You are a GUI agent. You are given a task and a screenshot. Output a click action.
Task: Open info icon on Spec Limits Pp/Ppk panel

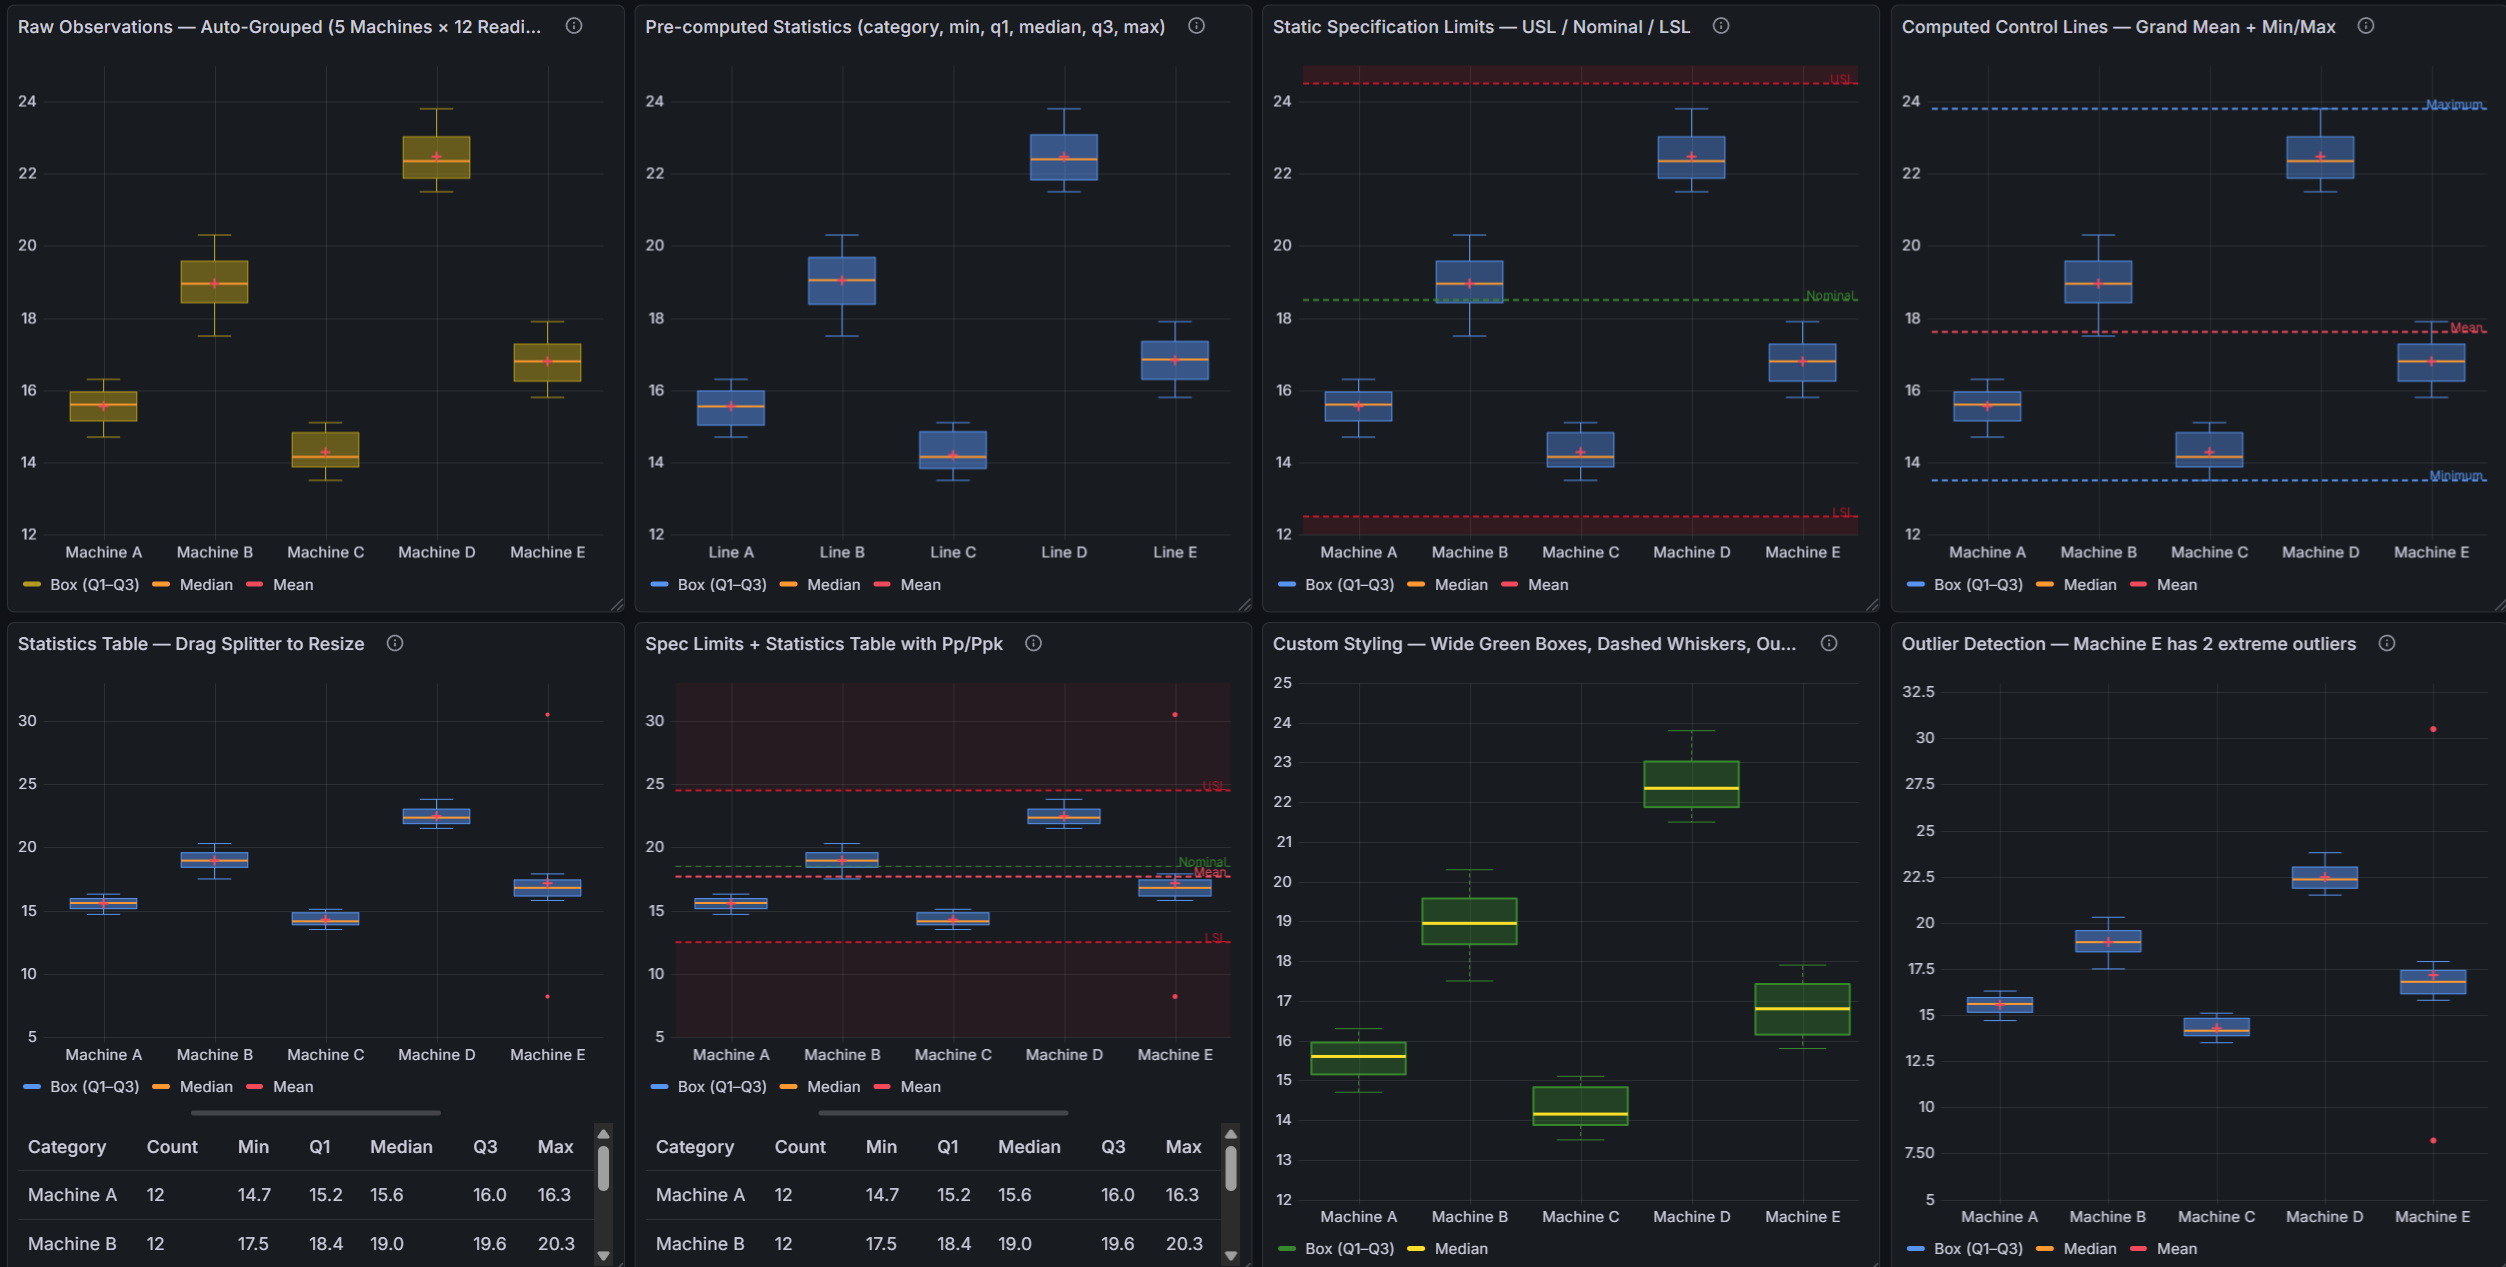1033,643
